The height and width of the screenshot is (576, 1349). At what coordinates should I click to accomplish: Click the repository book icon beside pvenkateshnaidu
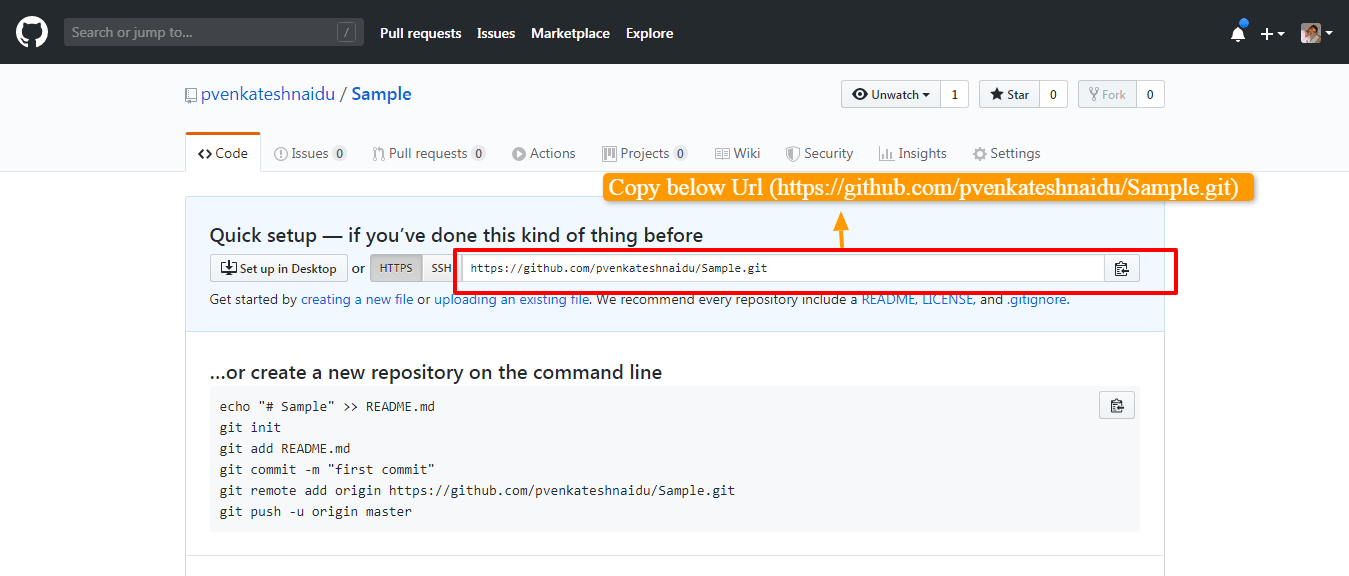(190, 93)
